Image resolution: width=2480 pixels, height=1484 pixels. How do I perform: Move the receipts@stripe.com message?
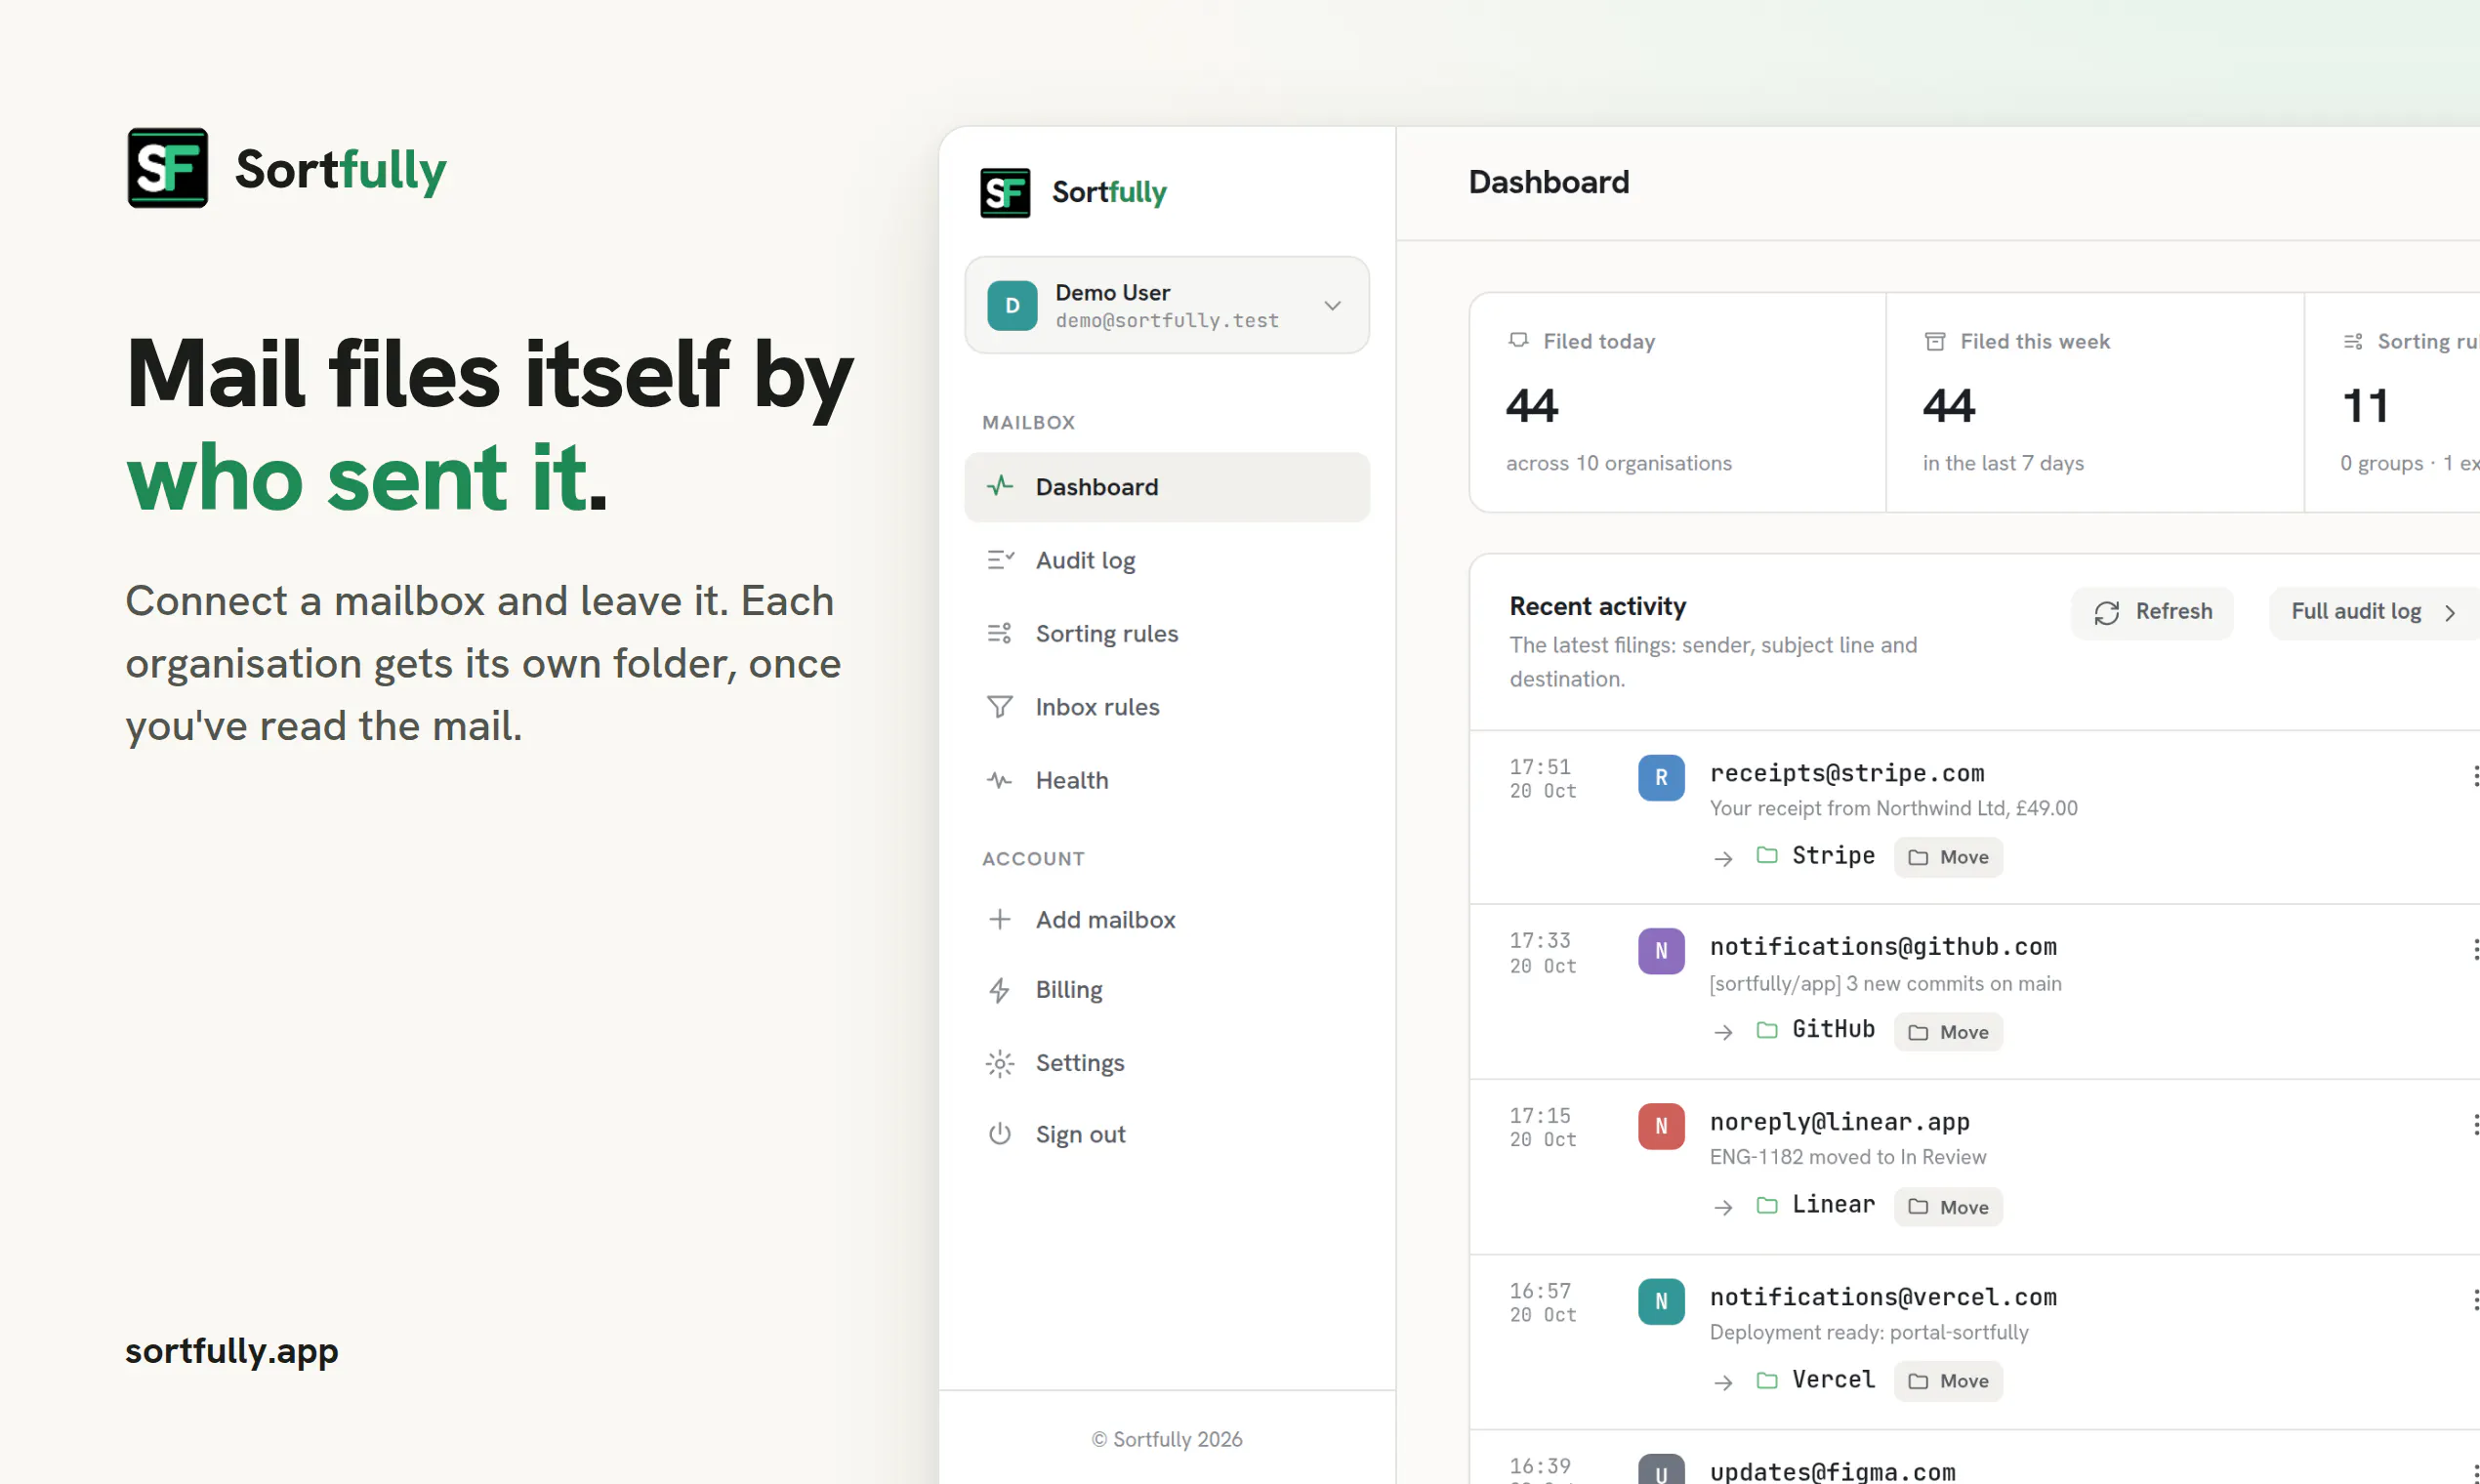(1948, 857)
